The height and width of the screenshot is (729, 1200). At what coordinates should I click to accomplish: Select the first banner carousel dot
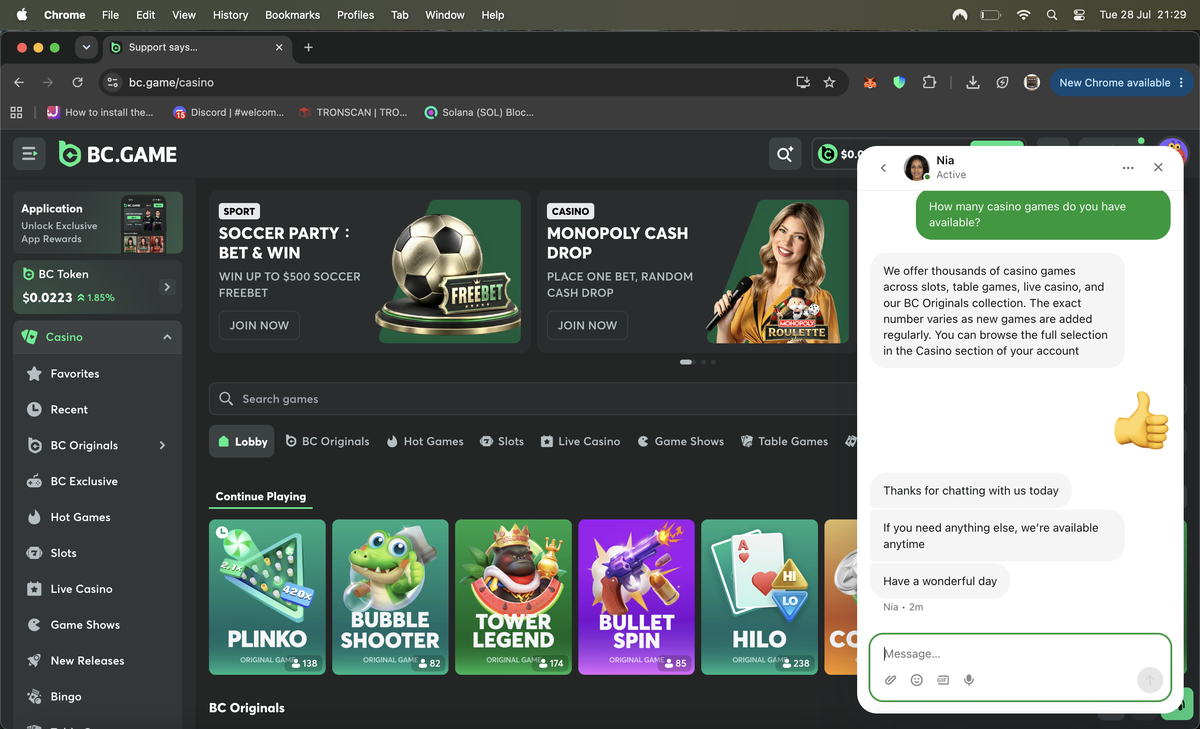(686, 361)
